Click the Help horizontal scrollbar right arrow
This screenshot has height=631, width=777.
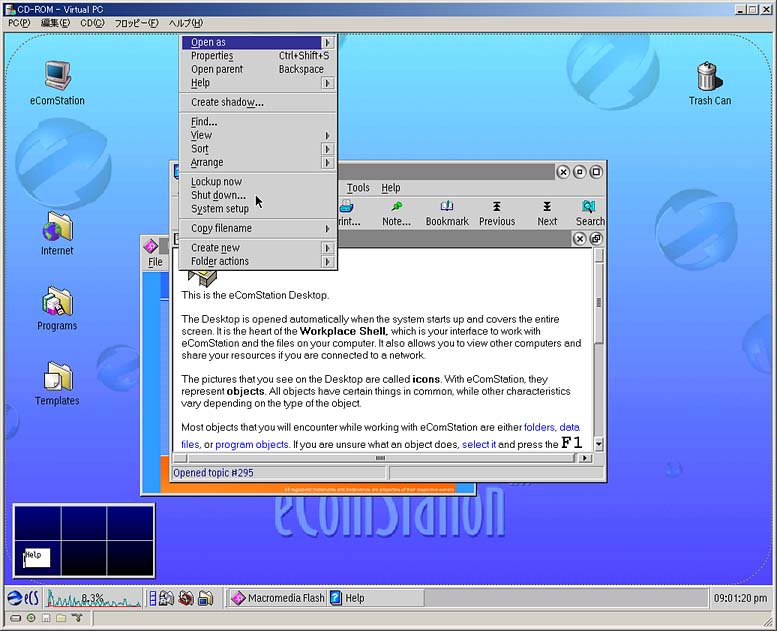pyautogui.click(x=585, y=459)
